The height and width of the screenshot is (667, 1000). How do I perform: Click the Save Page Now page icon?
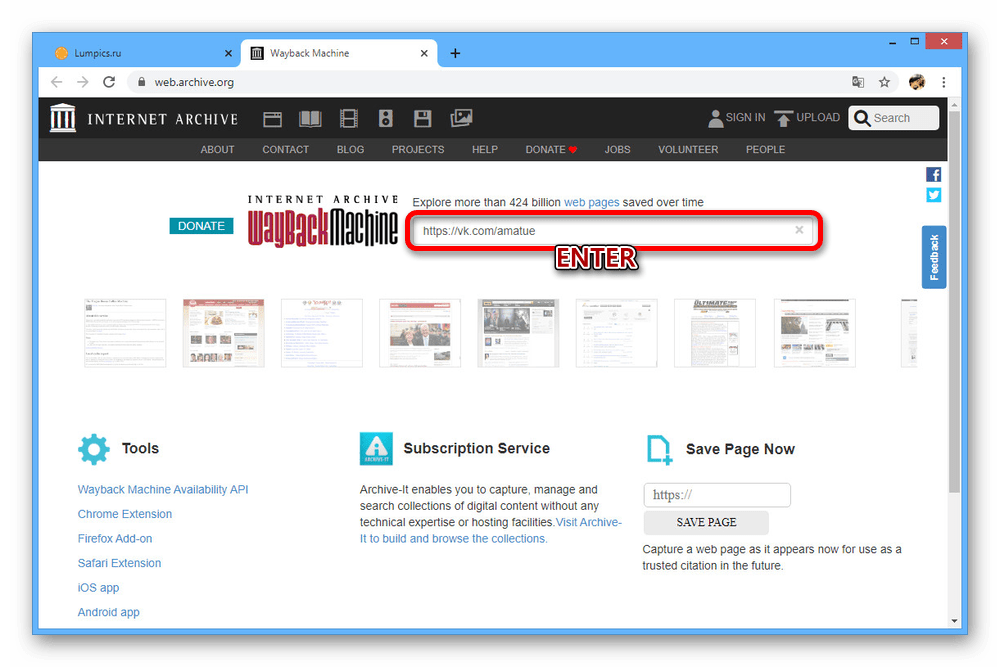point(659,450)
